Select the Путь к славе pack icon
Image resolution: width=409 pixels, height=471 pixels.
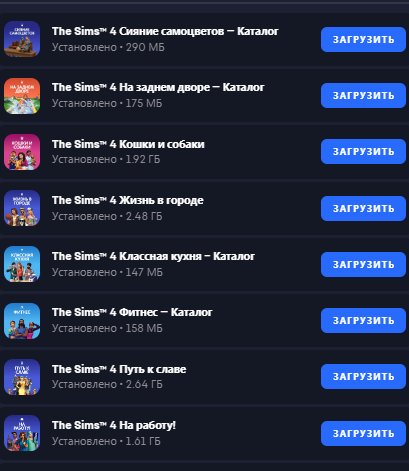point(22,377)
